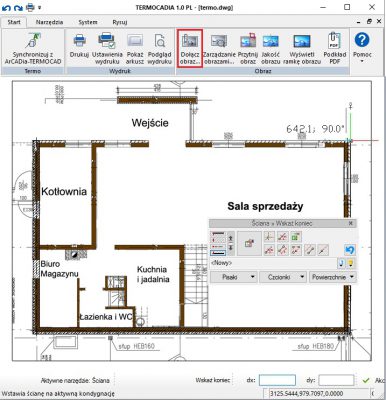
Task: Click the Dołącz obraz attach image icon
Action: tap(190, 49)
